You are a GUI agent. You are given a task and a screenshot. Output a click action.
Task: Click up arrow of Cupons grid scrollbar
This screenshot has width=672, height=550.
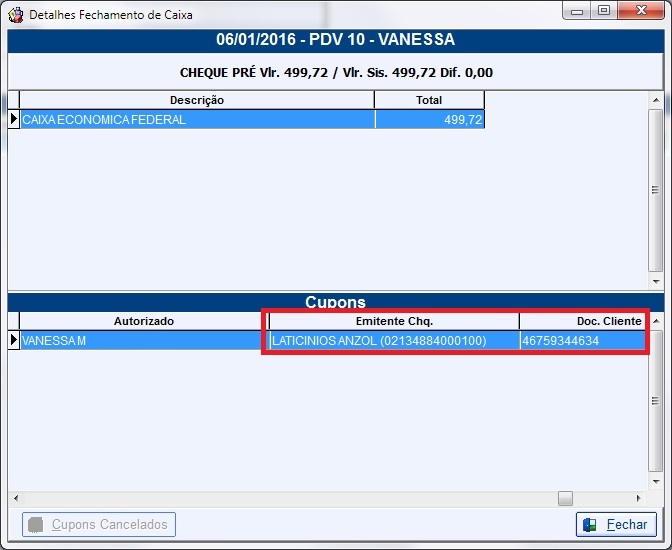[656, 321]
